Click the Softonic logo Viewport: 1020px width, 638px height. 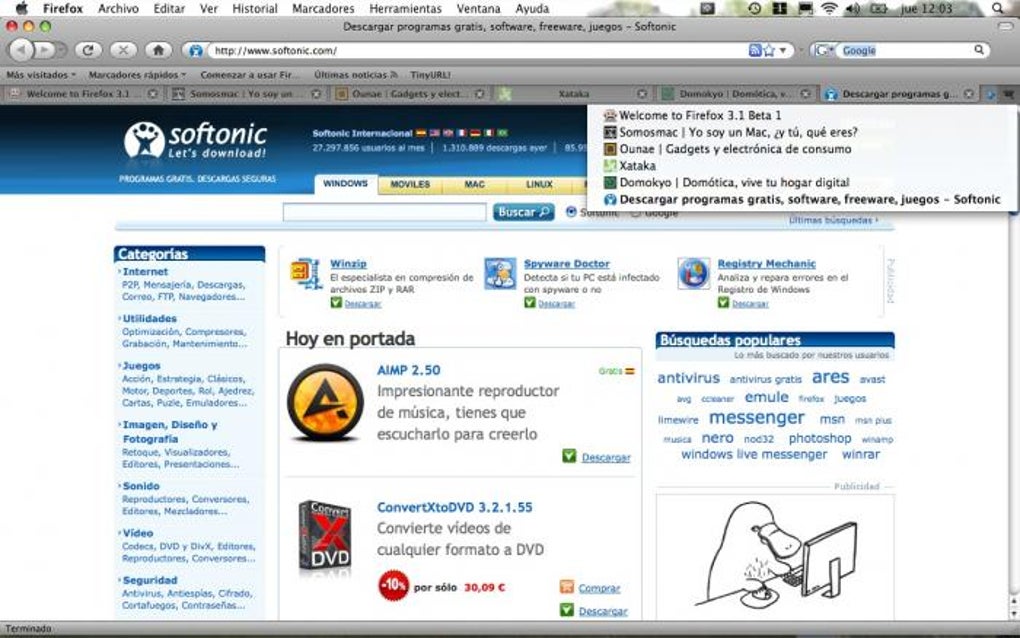click(195, 140)
